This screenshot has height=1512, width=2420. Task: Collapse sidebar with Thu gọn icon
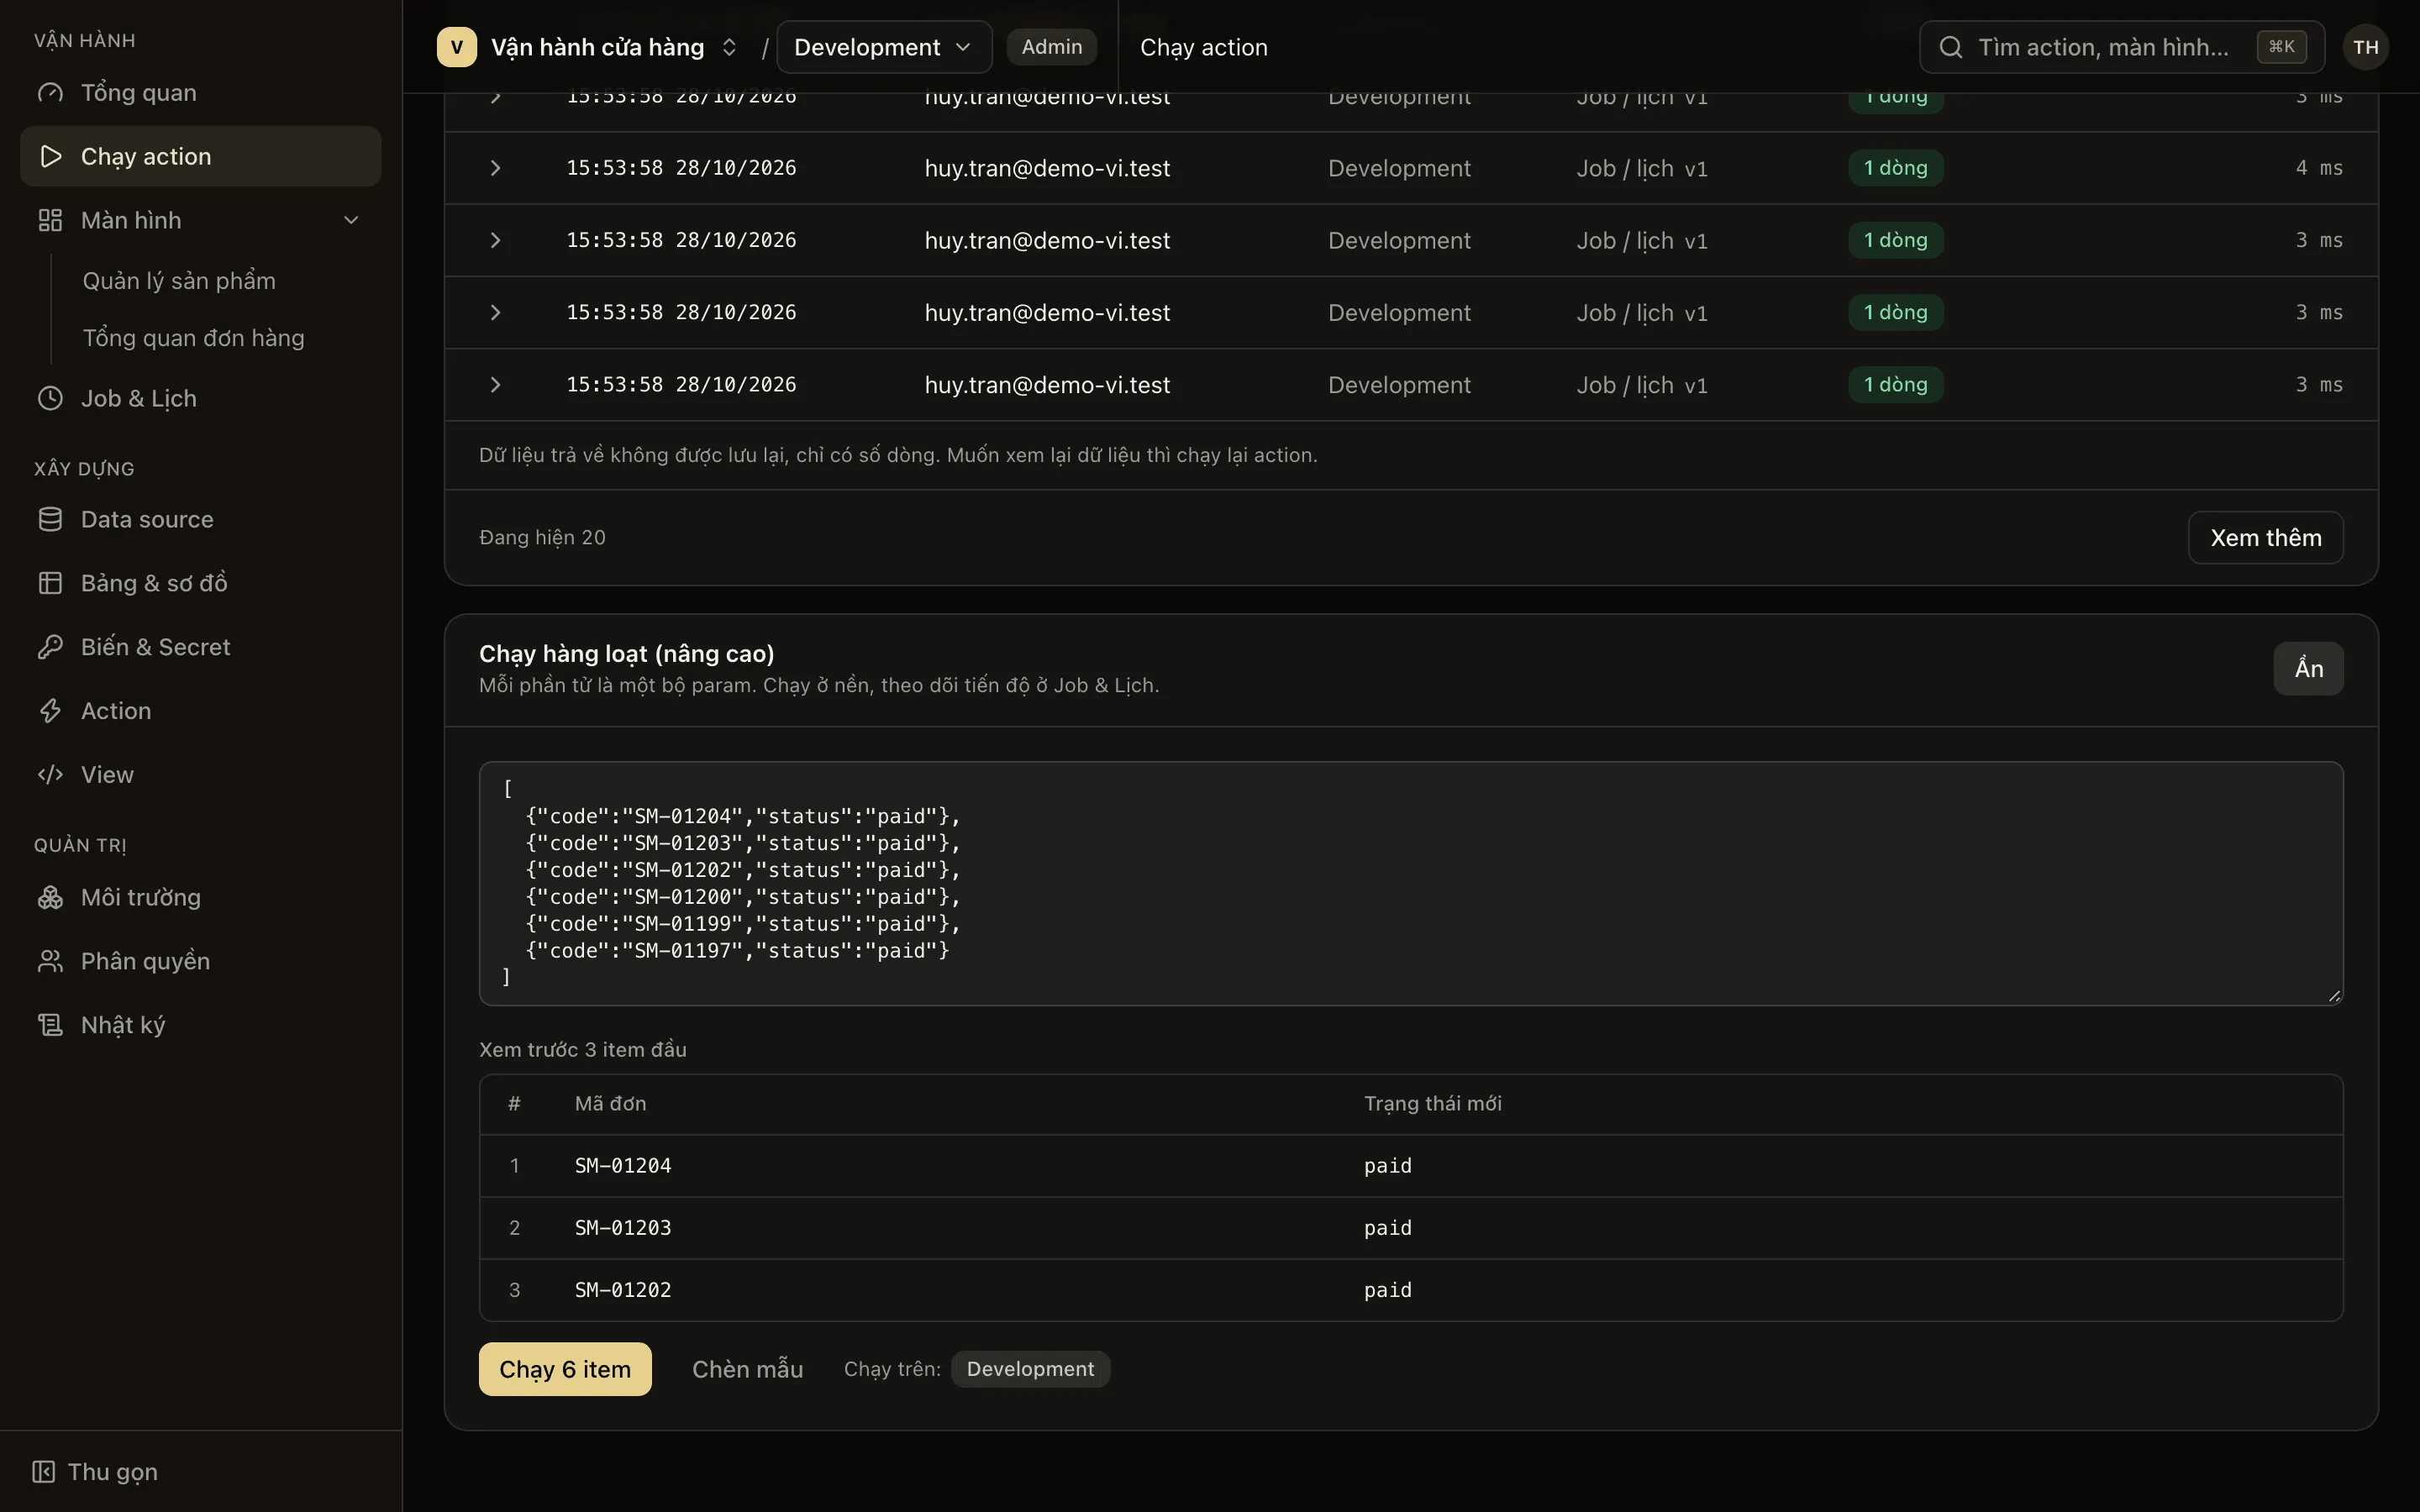(x=43, y=1472)
